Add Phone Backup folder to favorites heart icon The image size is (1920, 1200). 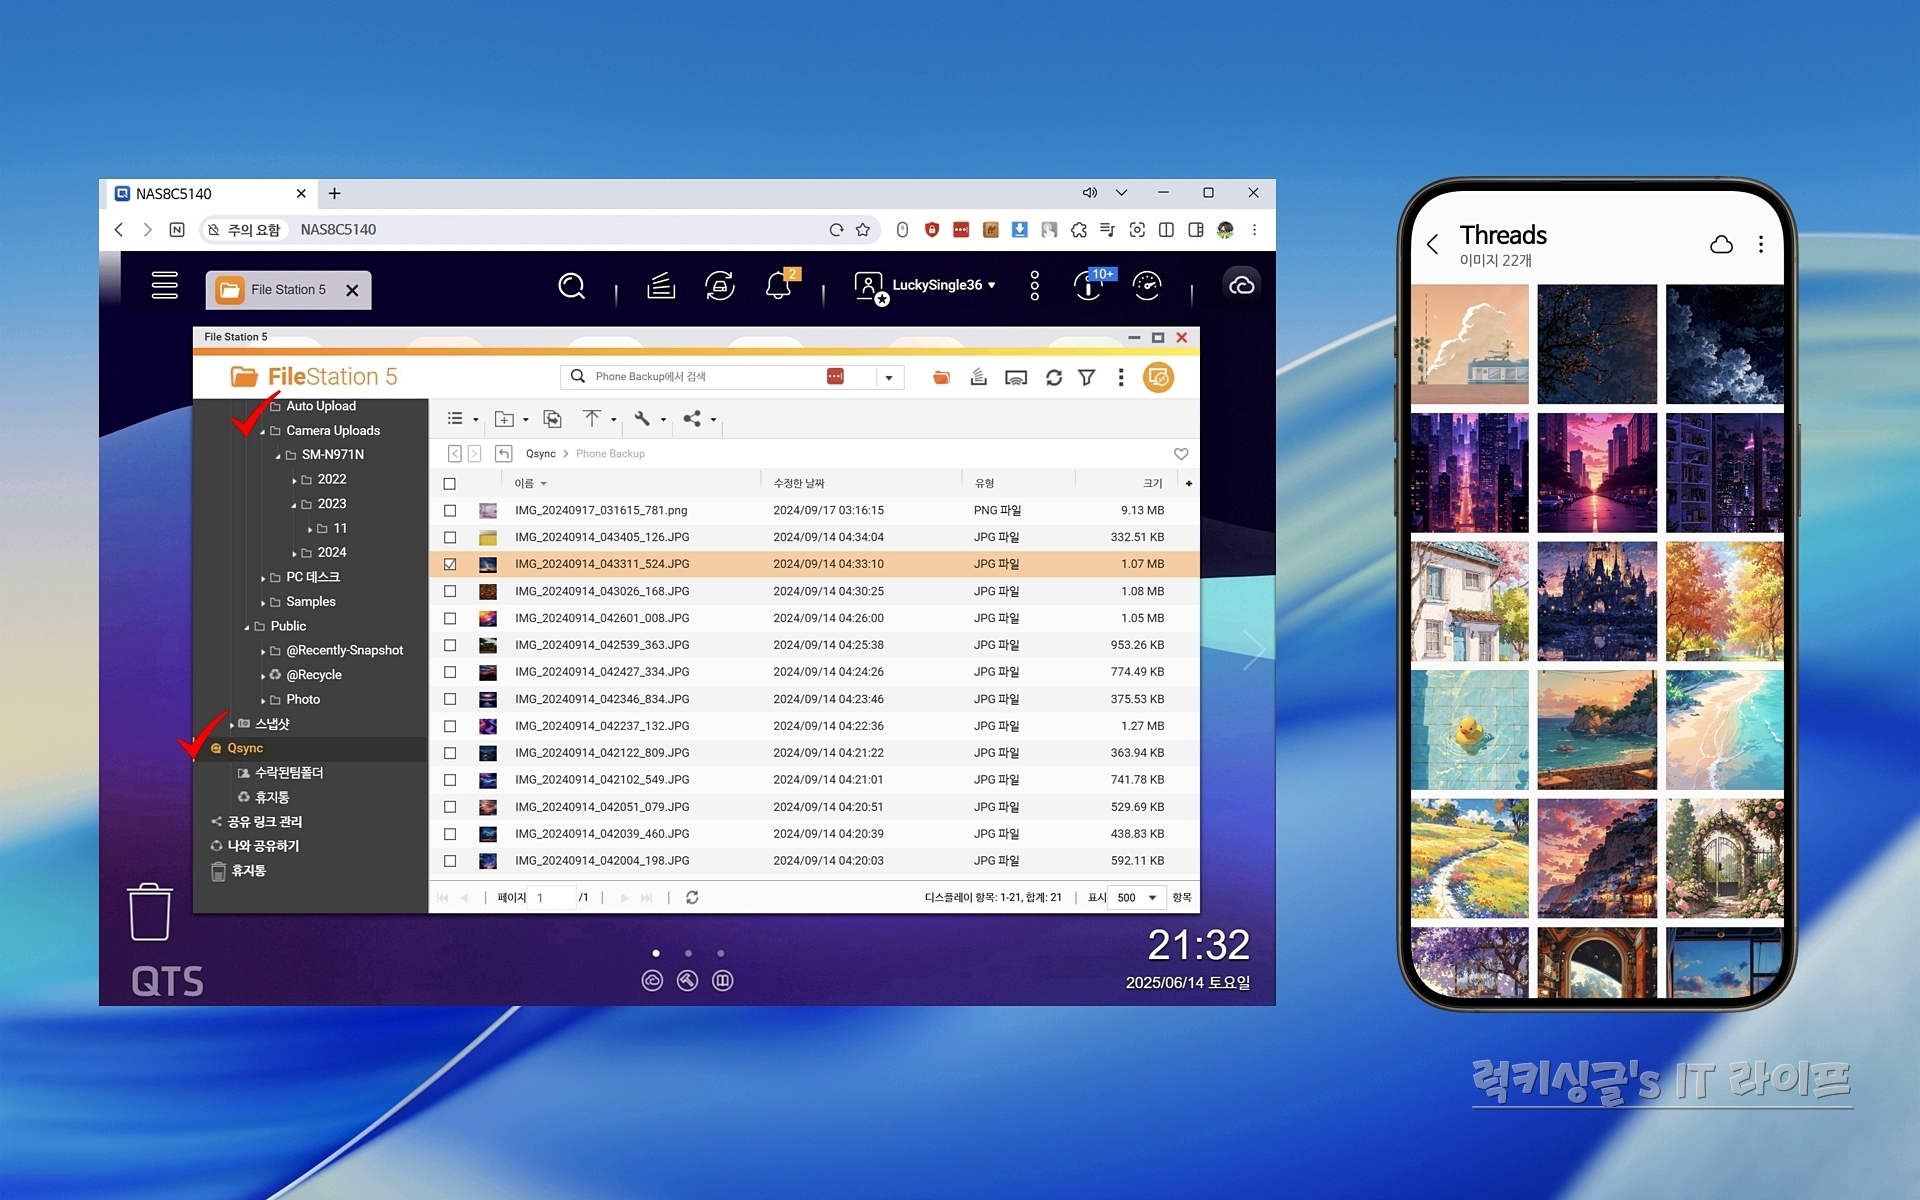[1181, 454]
